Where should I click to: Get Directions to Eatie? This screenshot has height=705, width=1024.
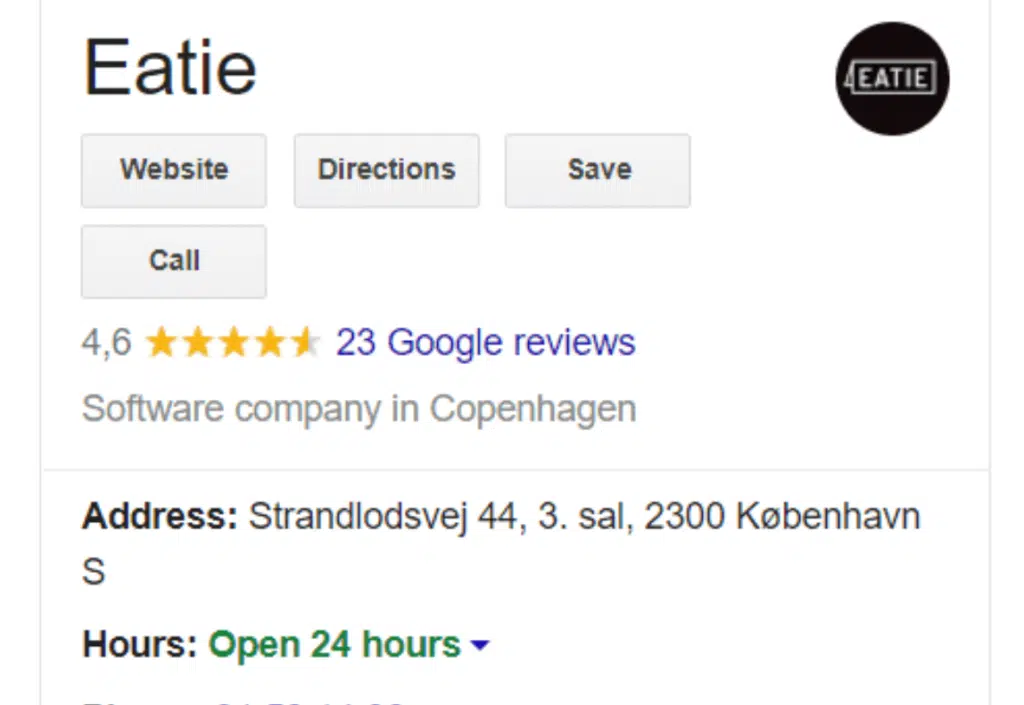tap(387, 170)
